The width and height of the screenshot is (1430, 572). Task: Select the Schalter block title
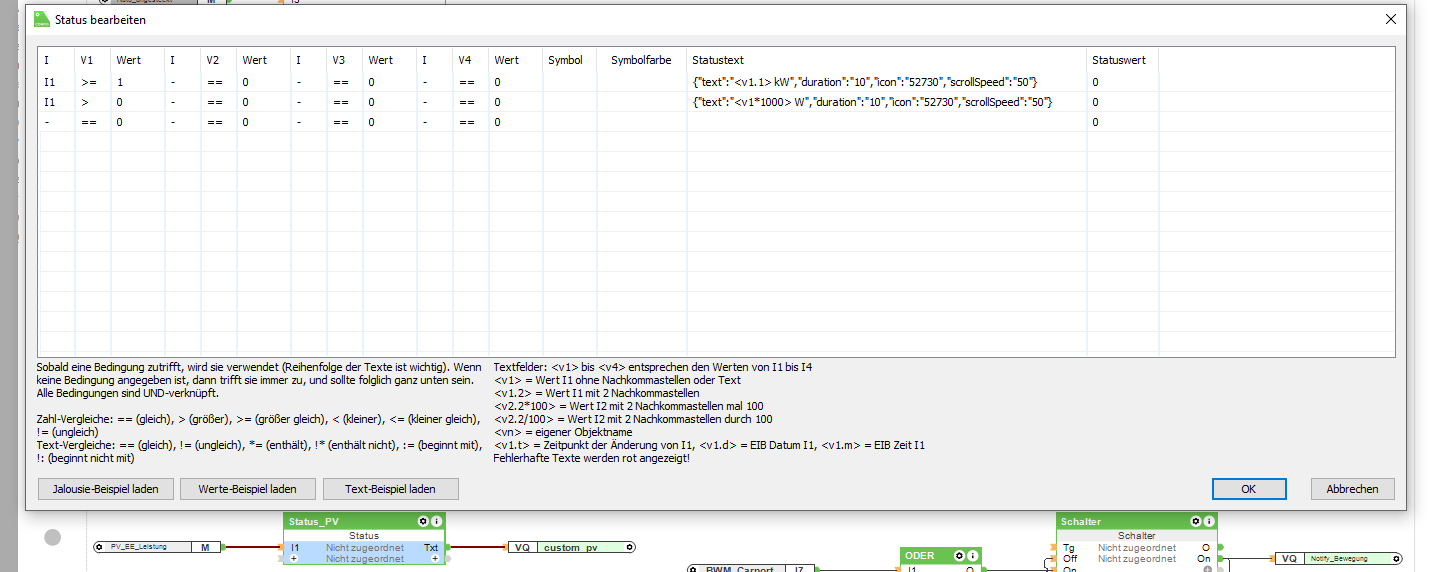click(x=1080, y=521)
